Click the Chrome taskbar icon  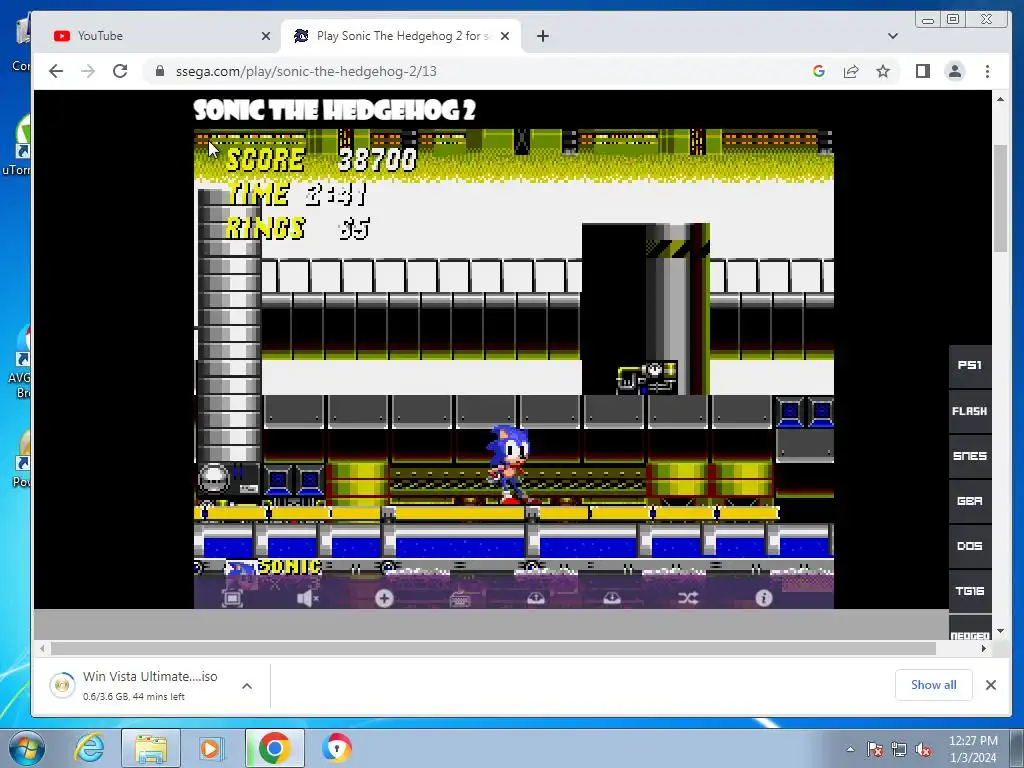click(274, 748)
